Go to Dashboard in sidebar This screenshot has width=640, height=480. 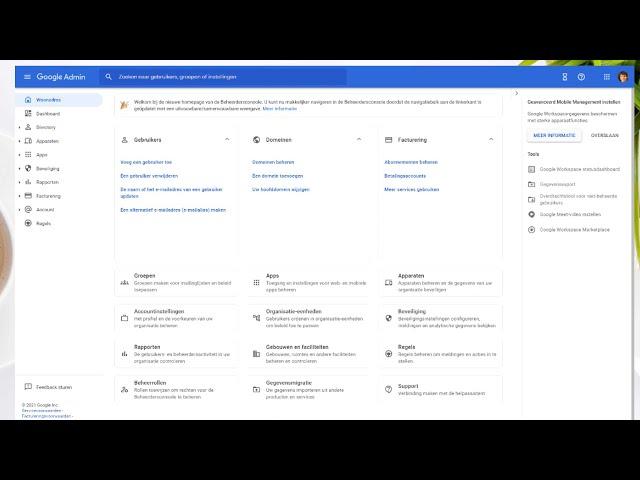click(48, 113)
